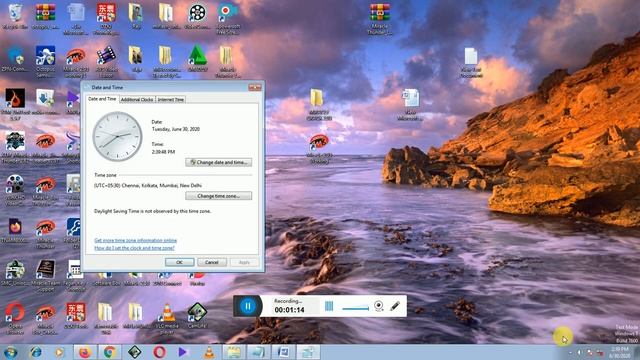Click the taskbar clock in the system tray

[x=620, y=352]
